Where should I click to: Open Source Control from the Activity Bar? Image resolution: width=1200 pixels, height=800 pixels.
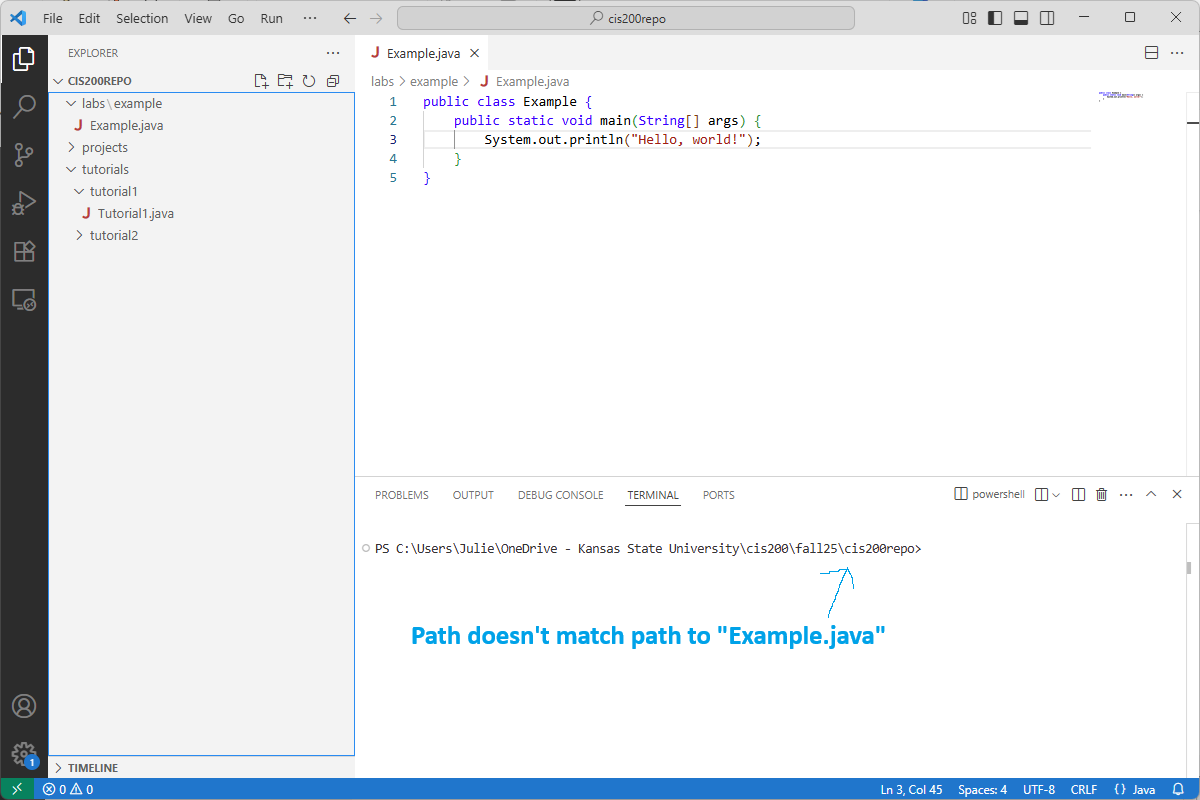pyautogui.click(x=24, y=155)
